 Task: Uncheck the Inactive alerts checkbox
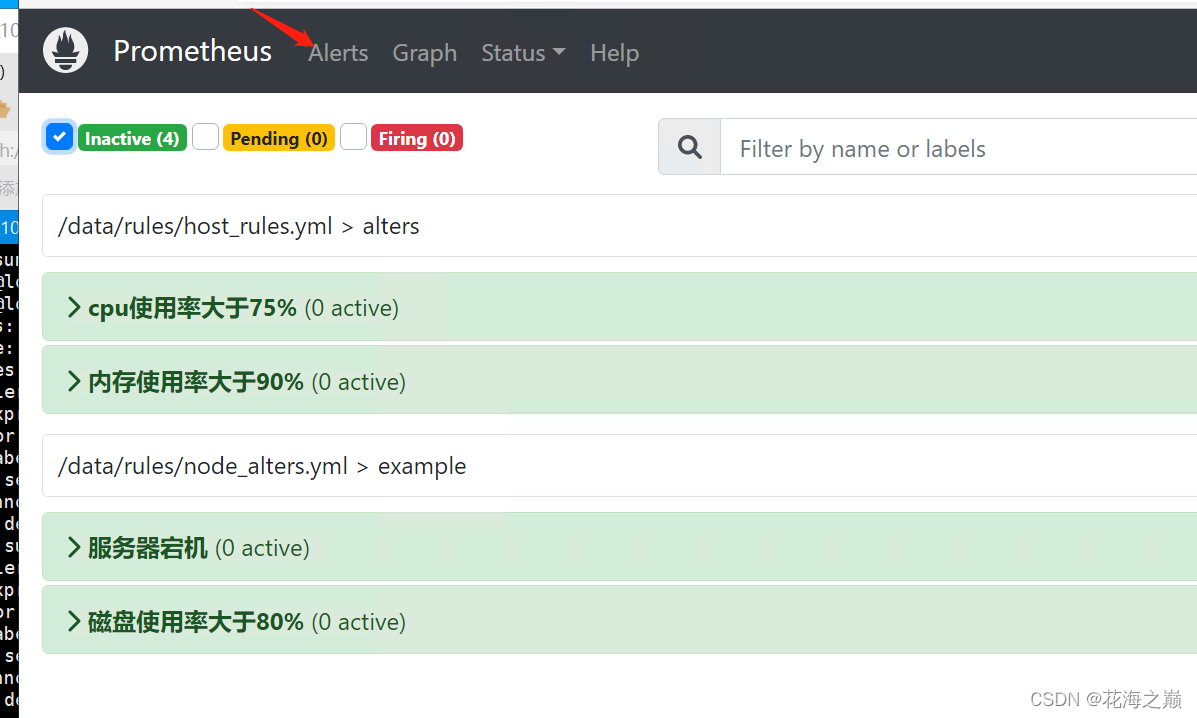pos(60,137)
